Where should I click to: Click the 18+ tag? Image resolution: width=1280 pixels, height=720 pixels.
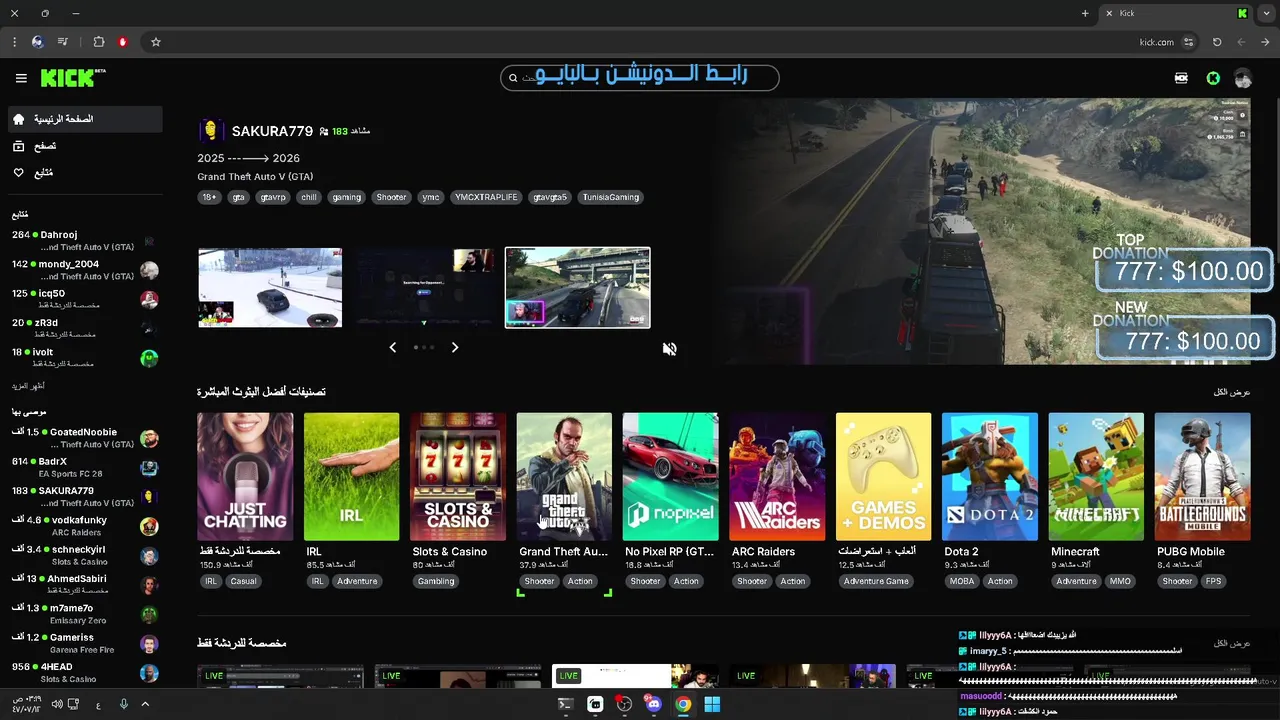209,197
